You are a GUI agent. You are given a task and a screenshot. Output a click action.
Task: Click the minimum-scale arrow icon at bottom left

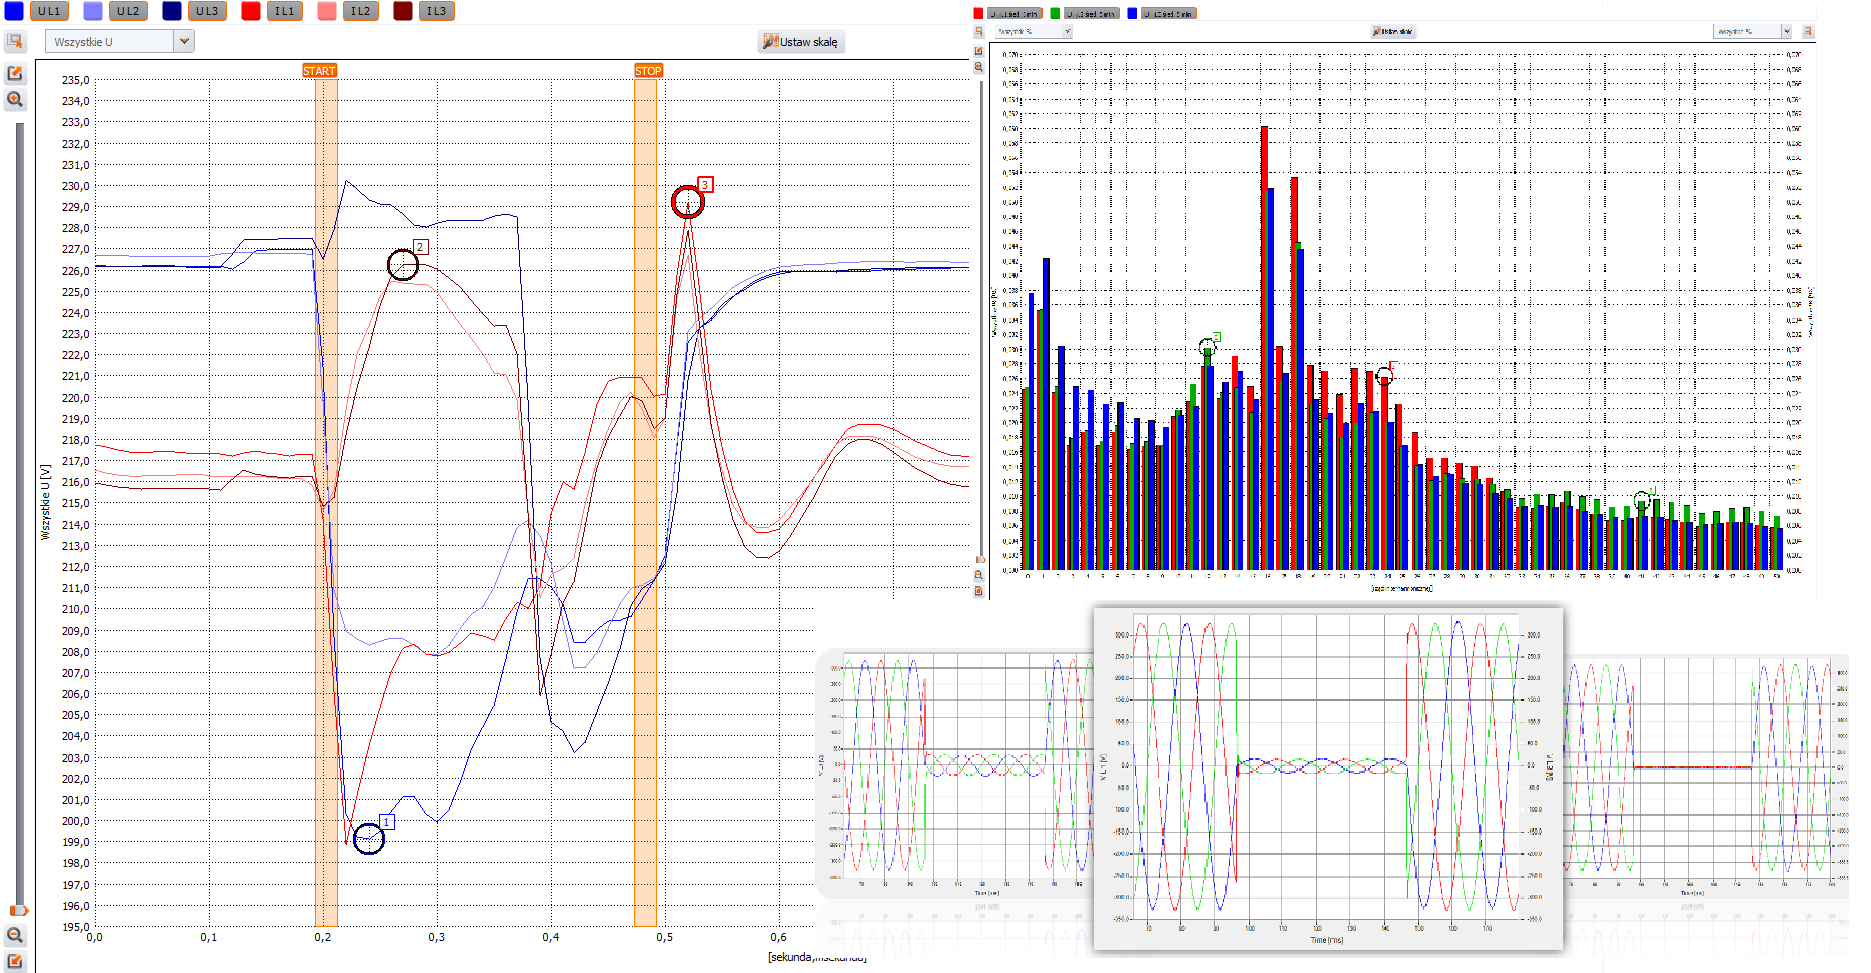(15, 961)
